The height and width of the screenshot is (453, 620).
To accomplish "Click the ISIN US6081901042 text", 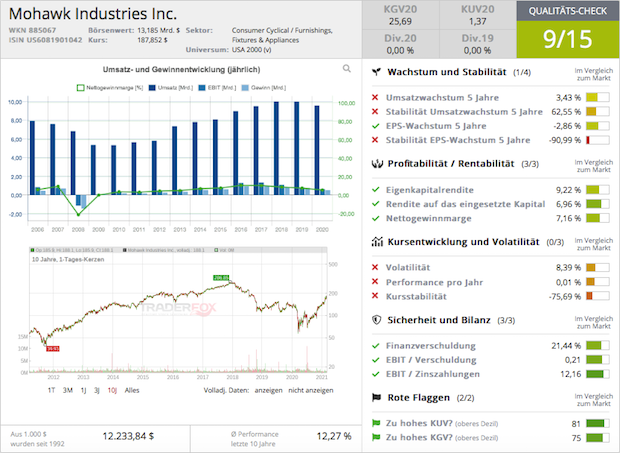I will tap(45, 40).
